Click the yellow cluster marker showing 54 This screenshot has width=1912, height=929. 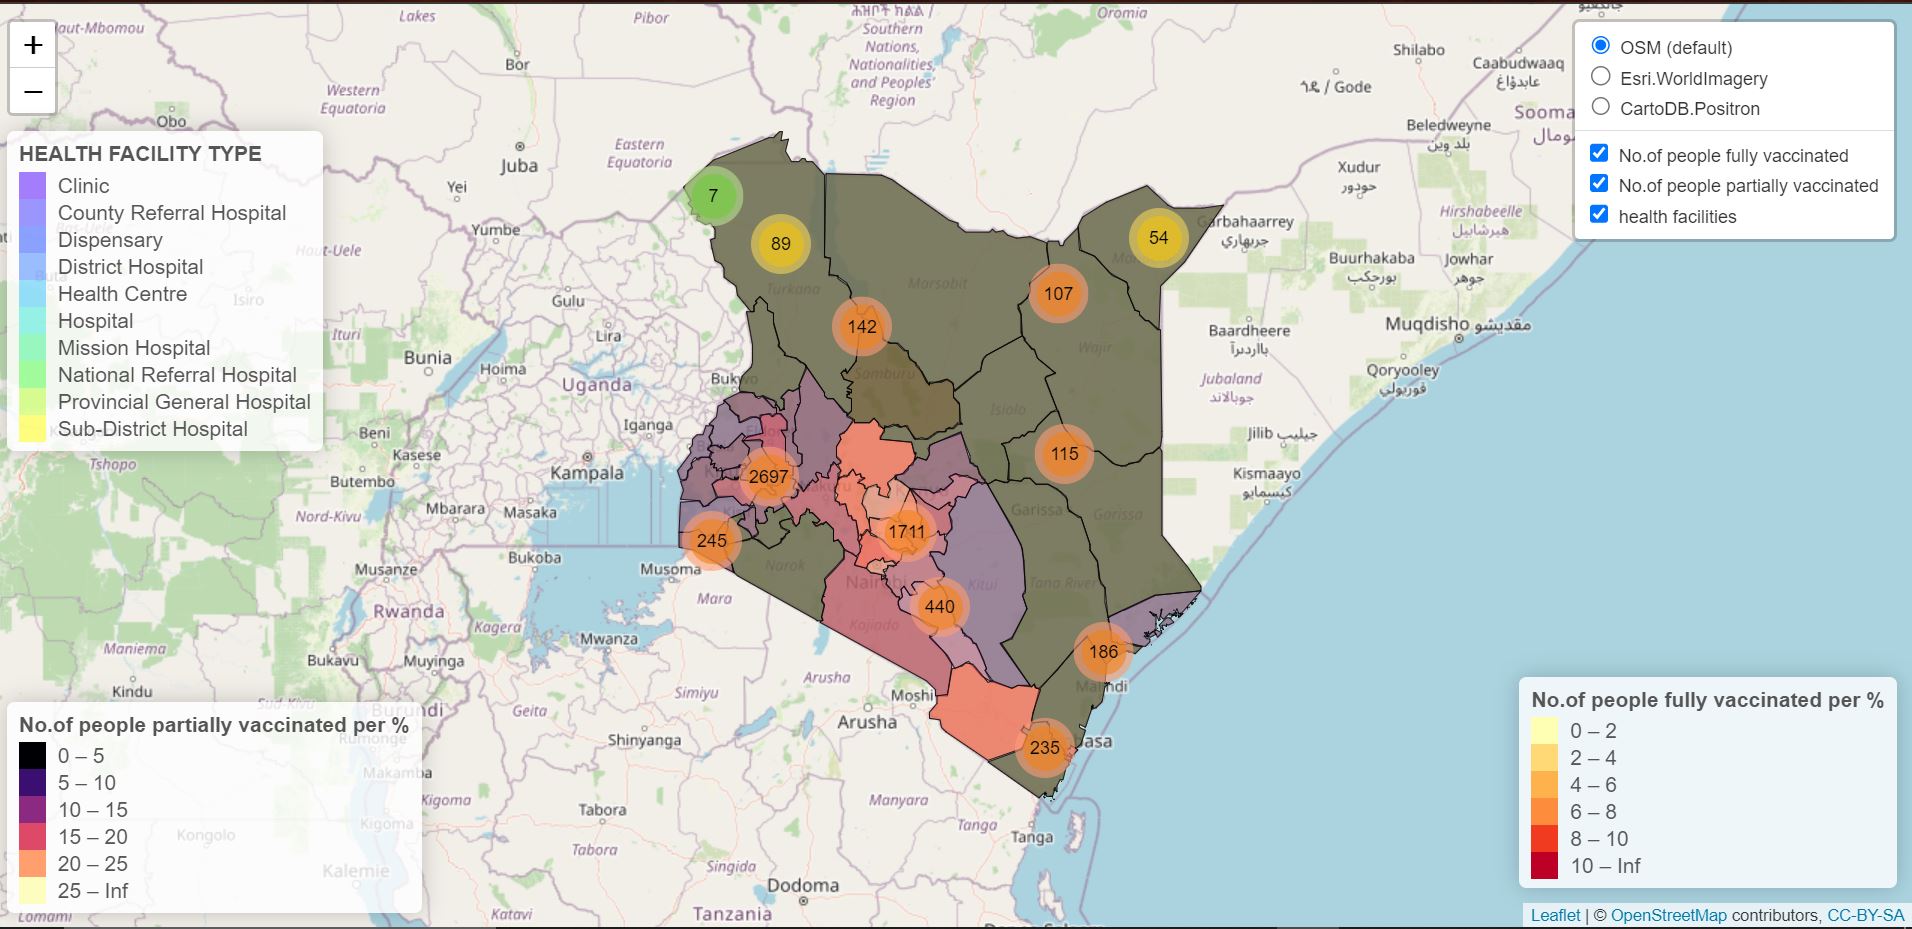pyautogui.click(x=1158, y=238)
